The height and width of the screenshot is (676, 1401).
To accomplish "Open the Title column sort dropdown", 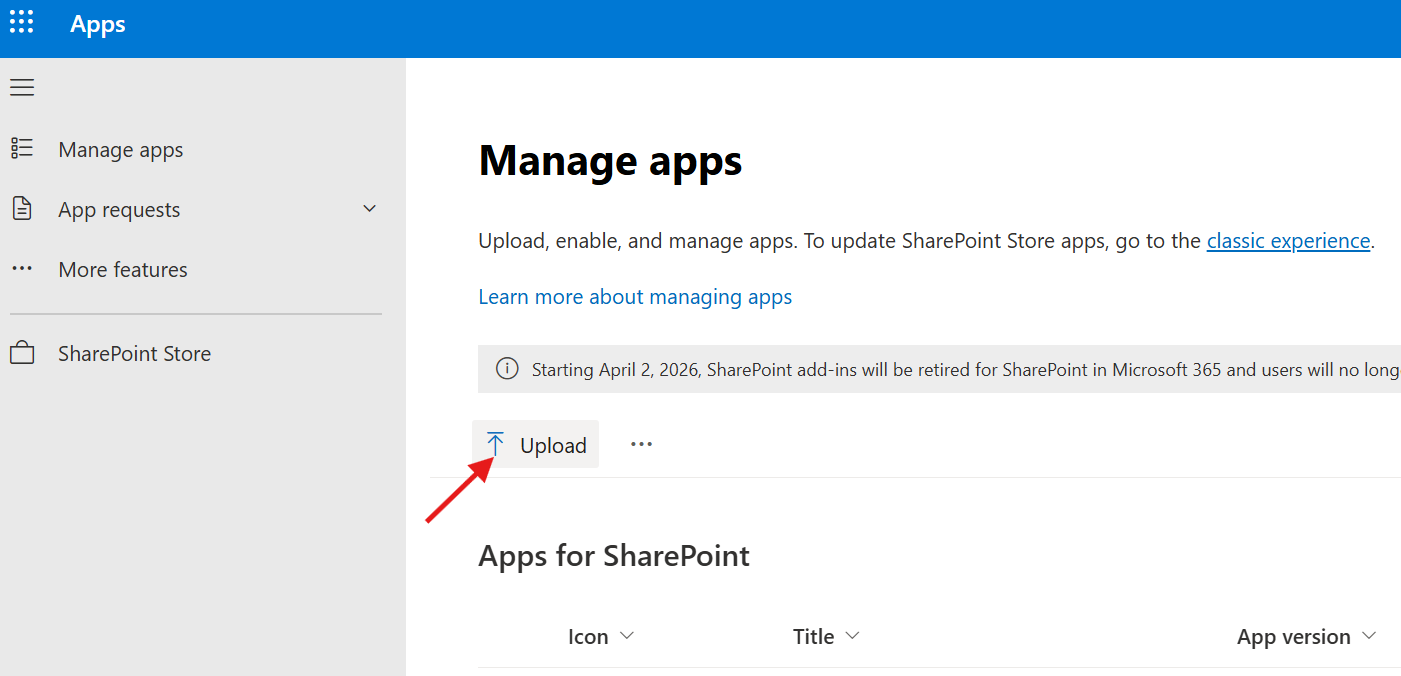I will point(852,636).
